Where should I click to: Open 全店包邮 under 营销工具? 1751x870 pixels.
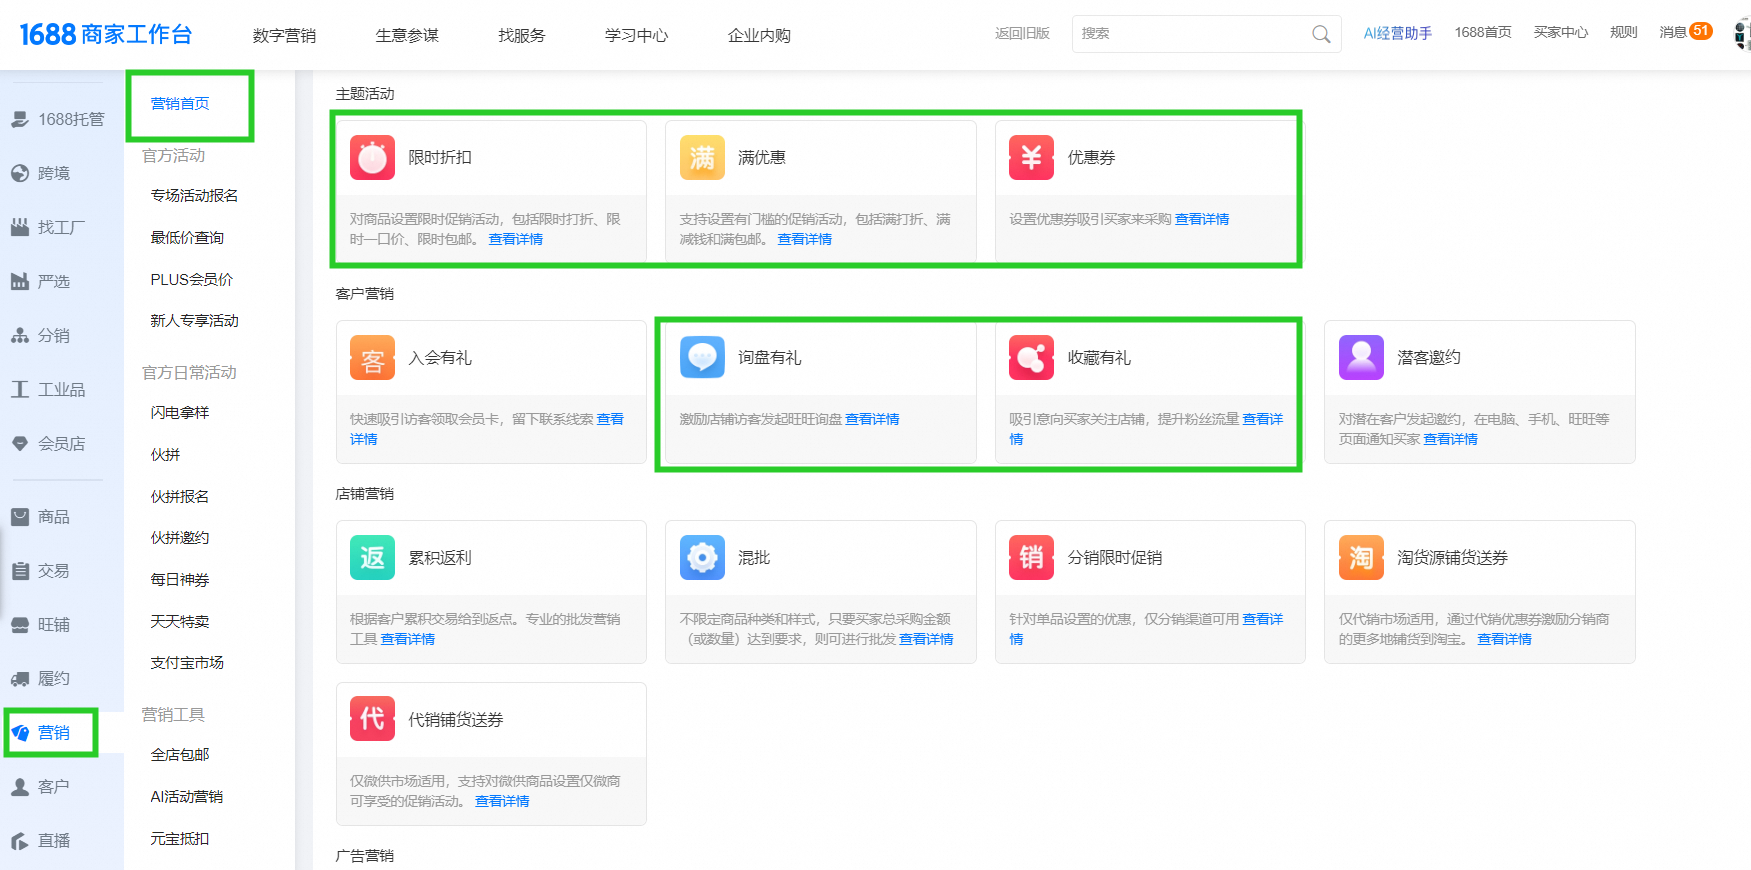point(180,755)
